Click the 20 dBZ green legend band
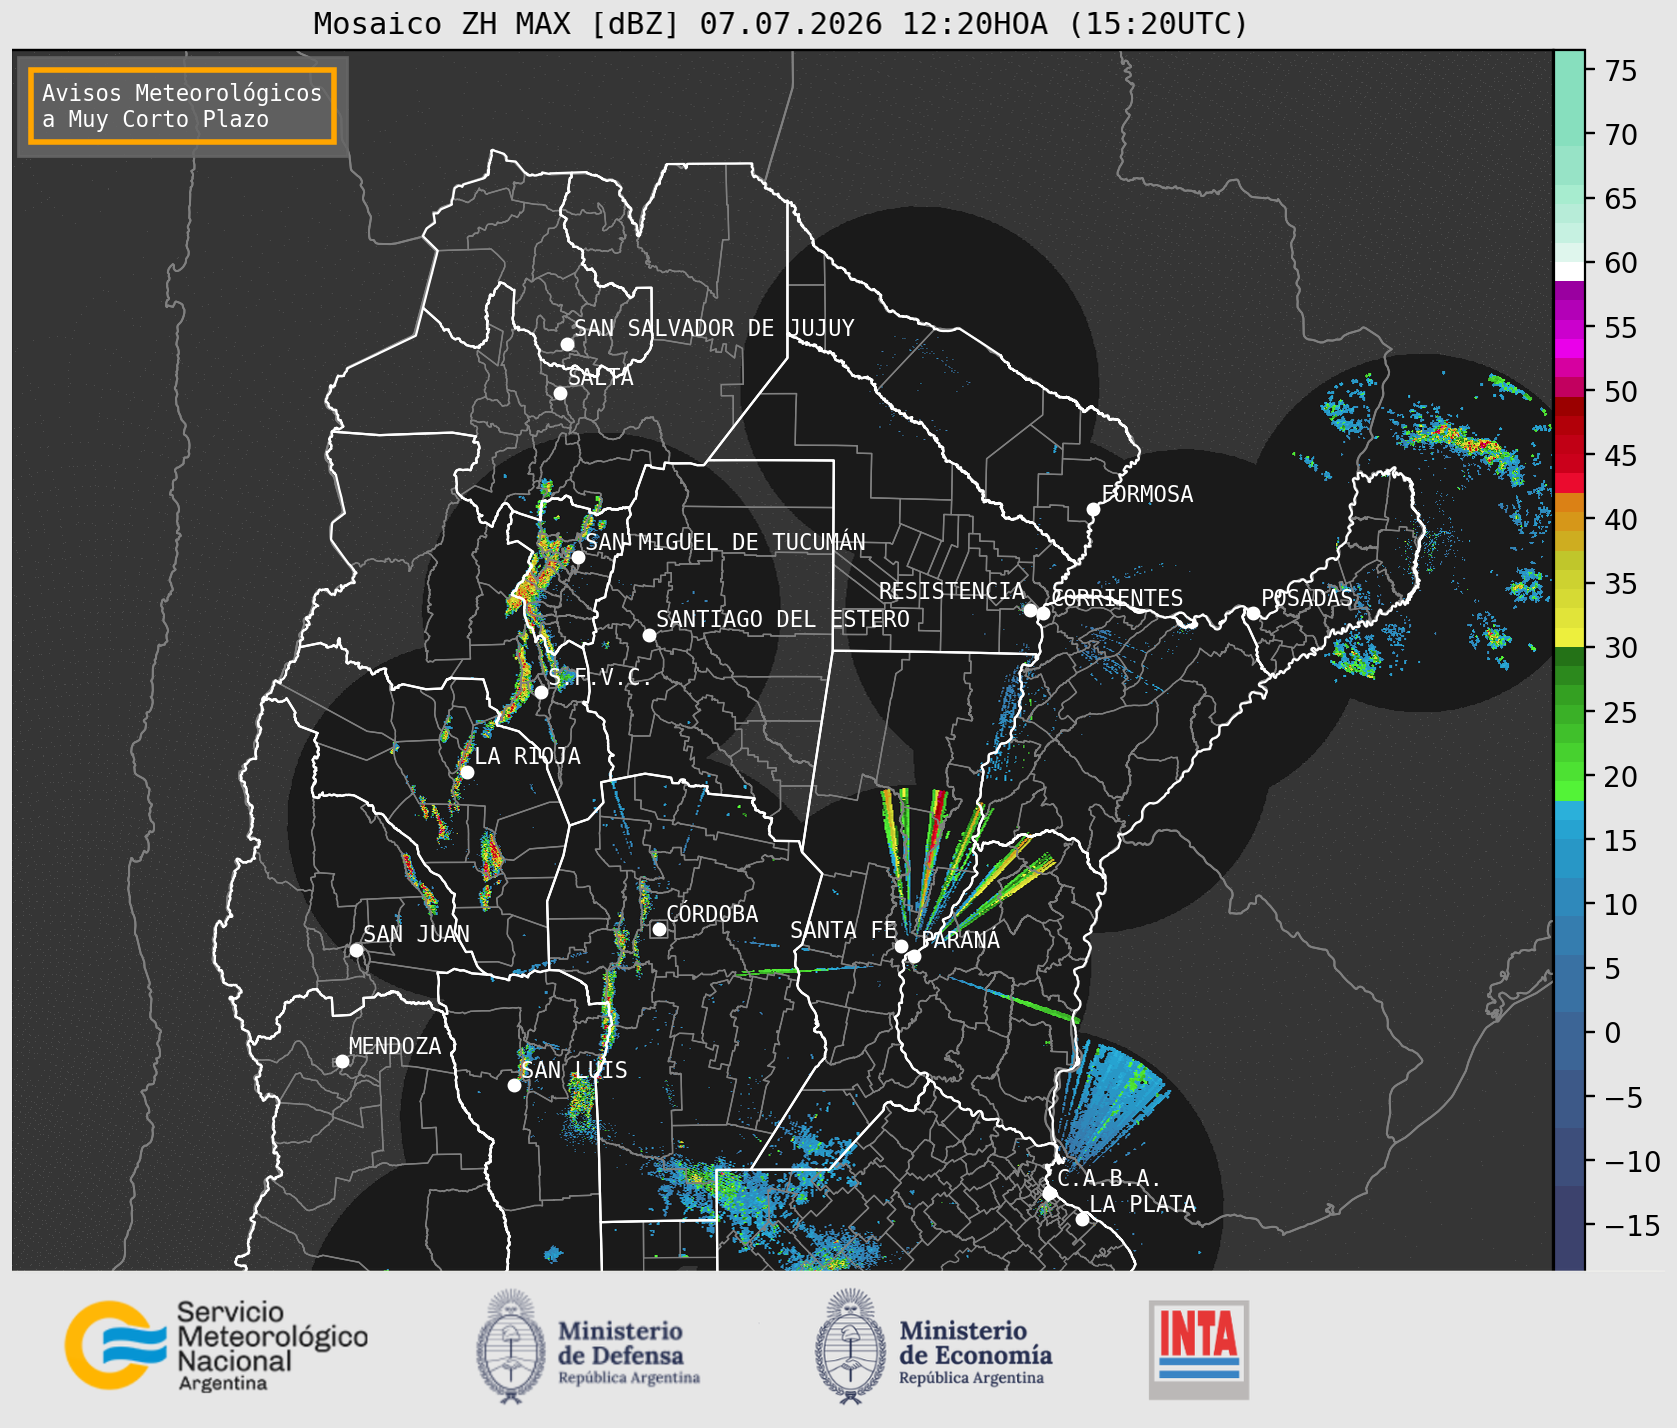 click(1569, 776)
